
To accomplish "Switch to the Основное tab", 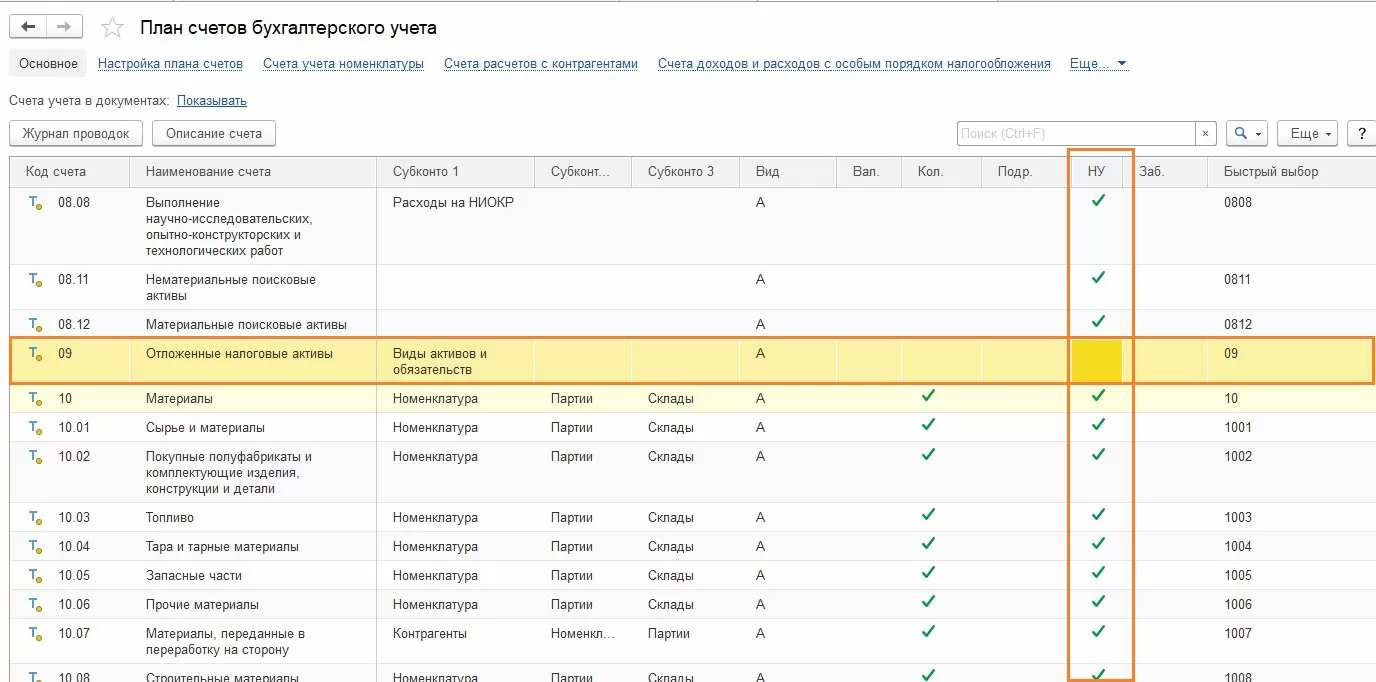I will click(48, 64).
